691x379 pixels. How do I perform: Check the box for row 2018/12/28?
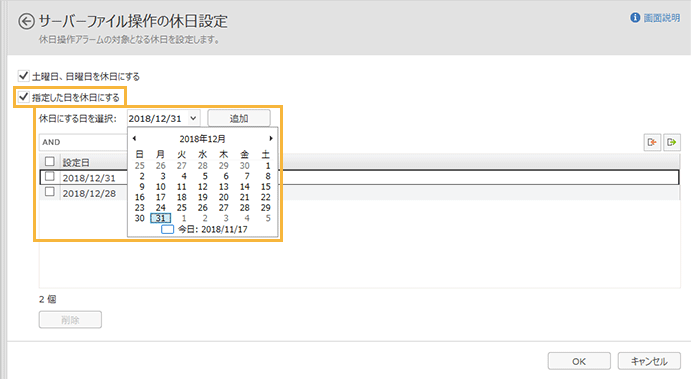pos(50,192)
